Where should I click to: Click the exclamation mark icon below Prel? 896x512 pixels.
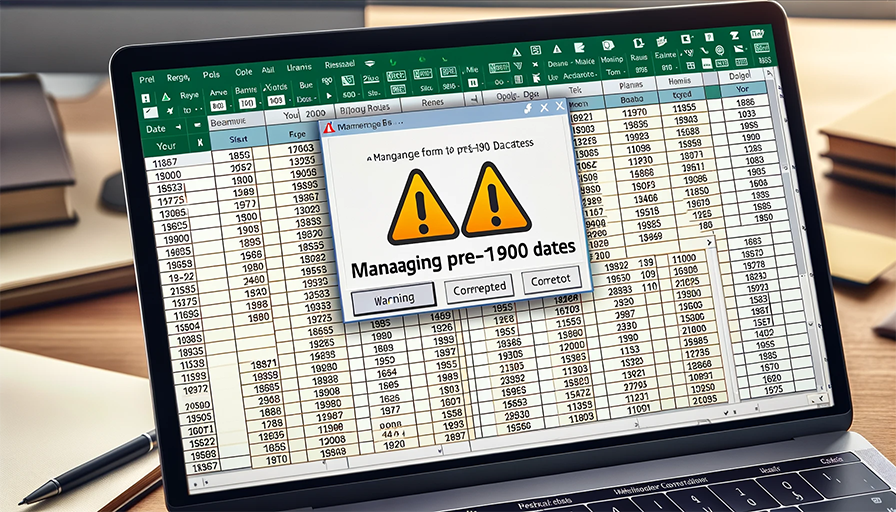click(145, 98)
